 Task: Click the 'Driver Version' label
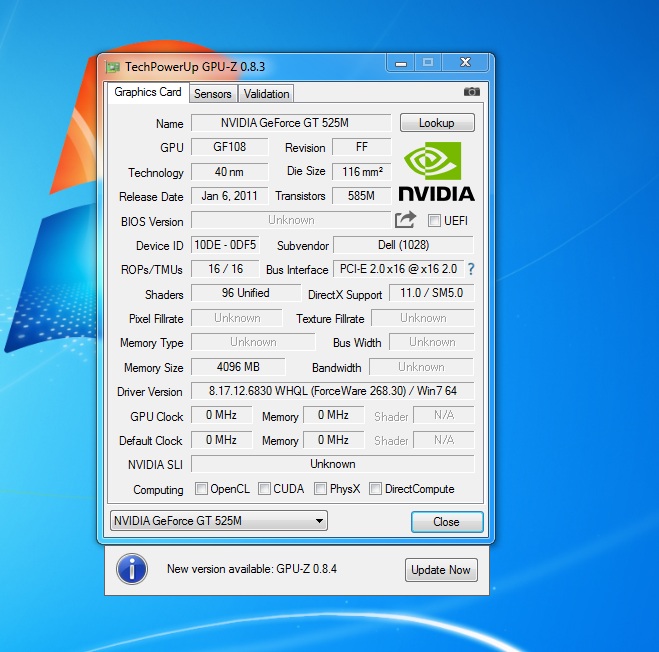point(150,392)
